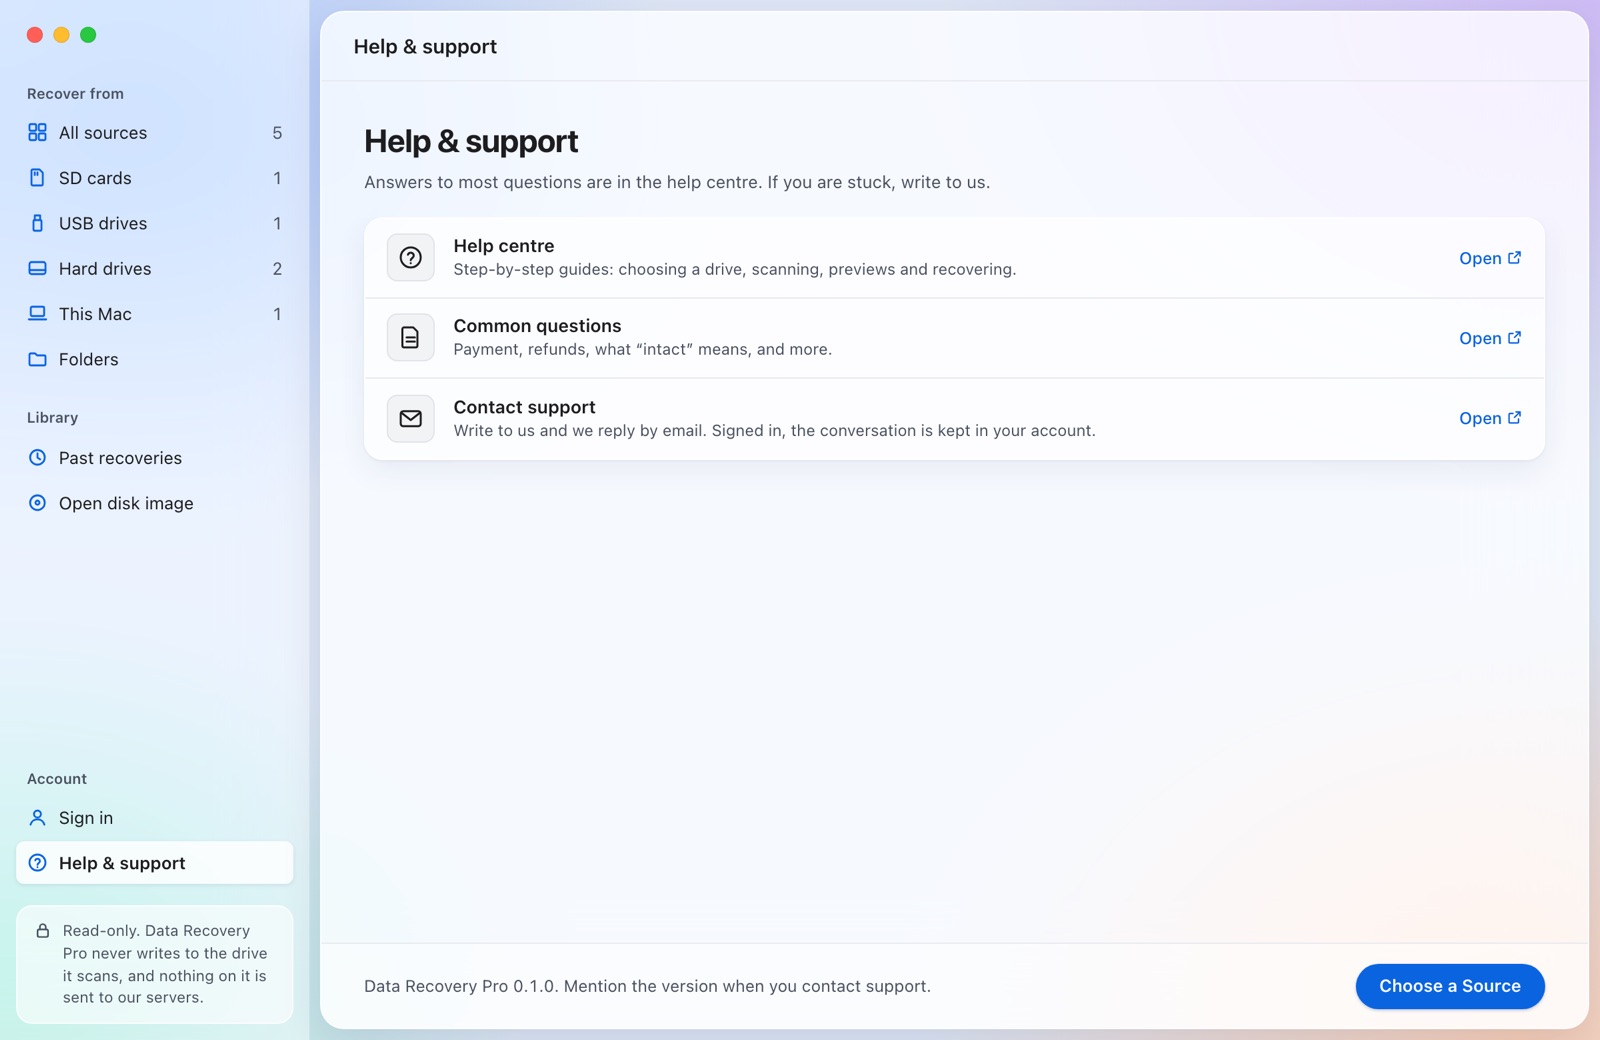The image size is (1600, 1040).
Task: Choose Open disk image
Action: [155, 503]
